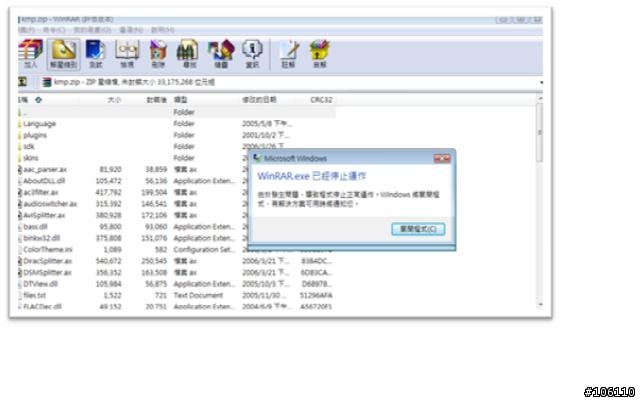Open the 命令(C) Commands menu

[x=54, y=30]
